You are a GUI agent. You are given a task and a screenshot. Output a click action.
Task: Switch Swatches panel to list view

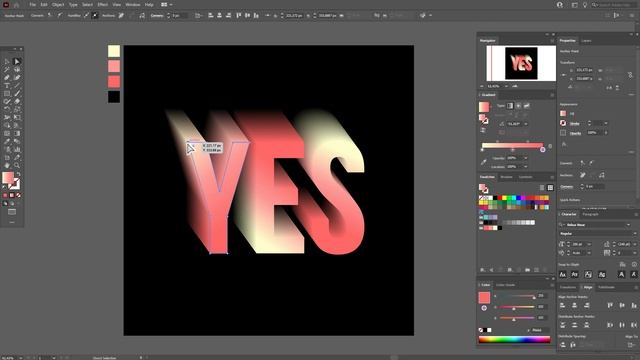[x=542, y=188]
